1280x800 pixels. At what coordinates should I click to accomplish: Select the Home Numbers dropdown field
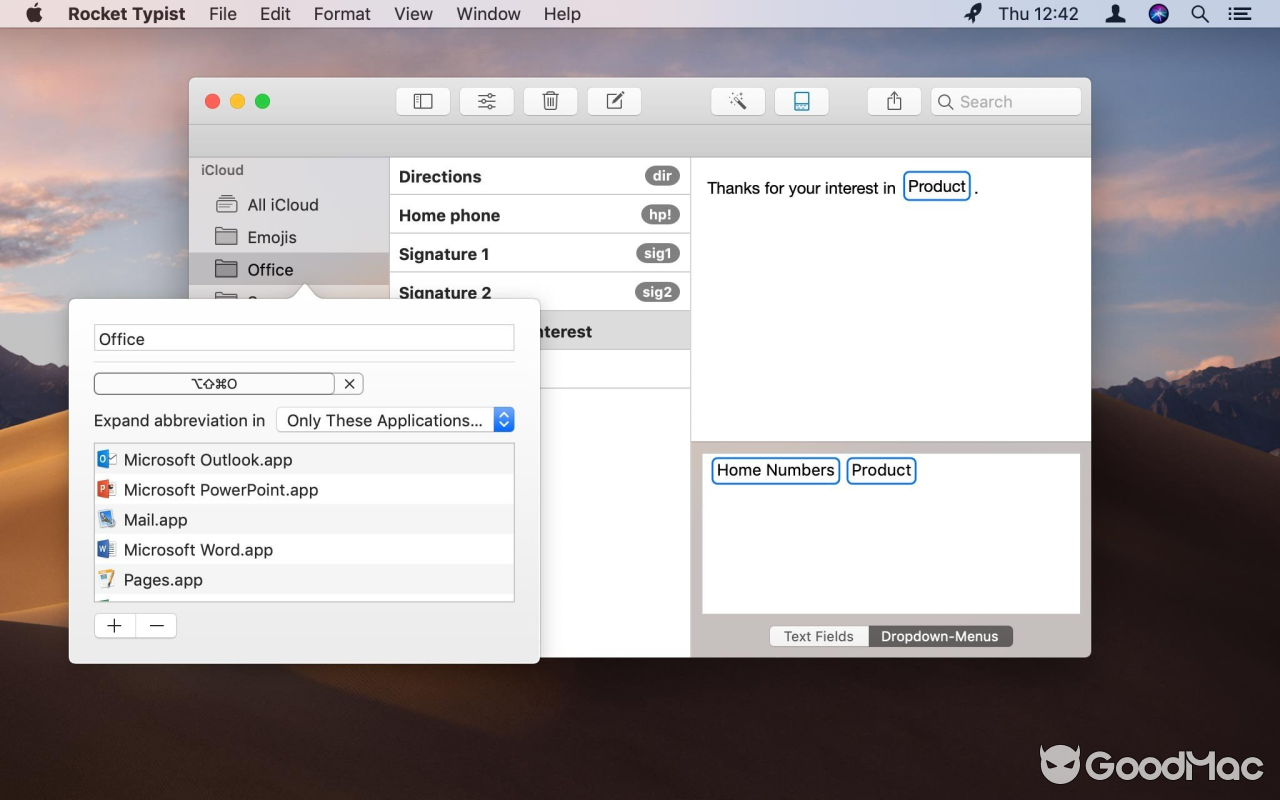point(774,470)
